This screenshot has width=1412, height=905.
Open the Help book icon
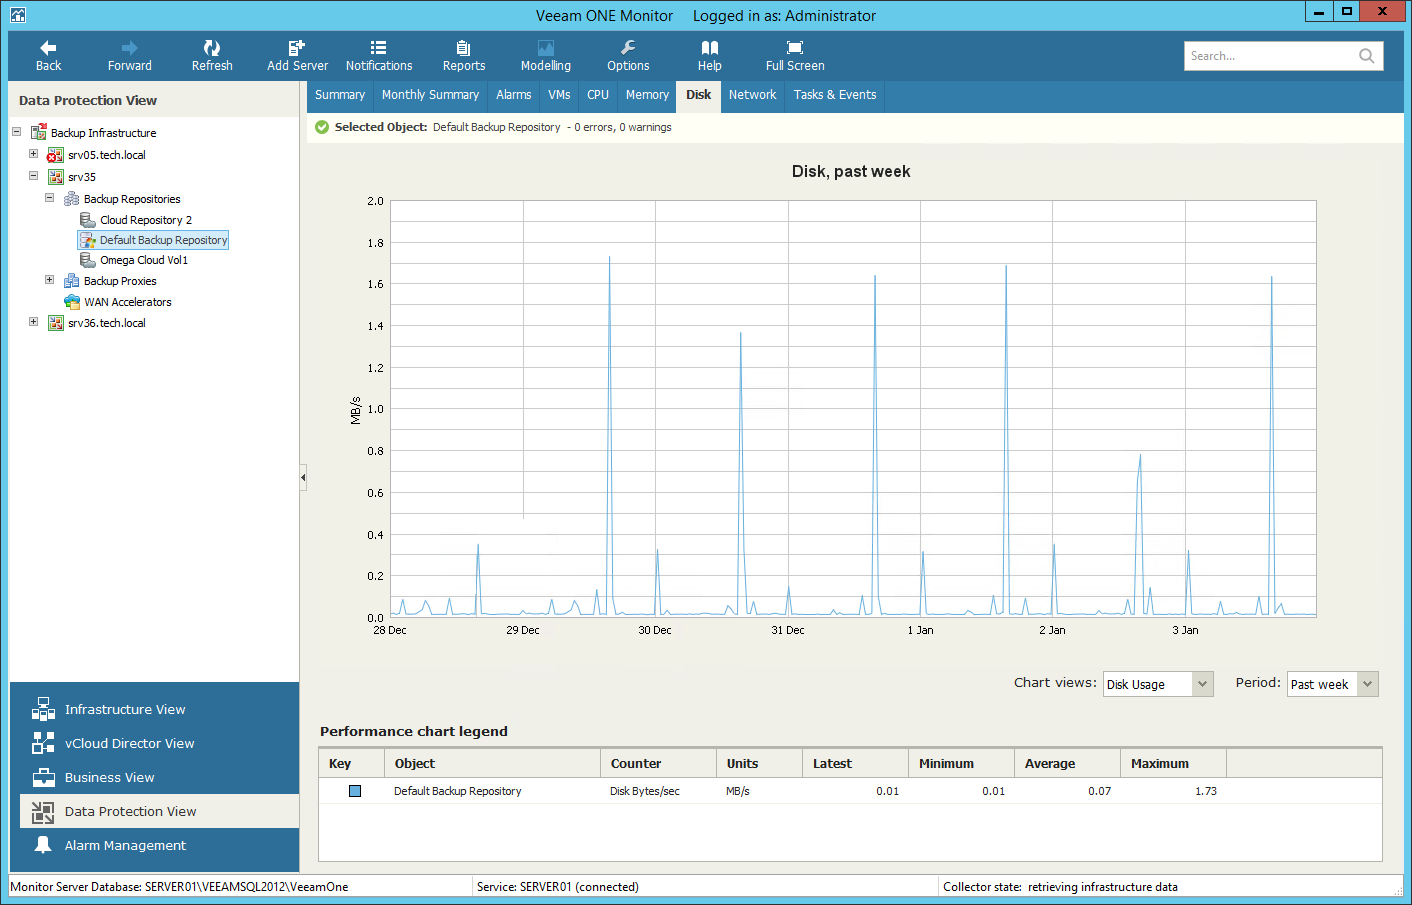click(710, 48)
